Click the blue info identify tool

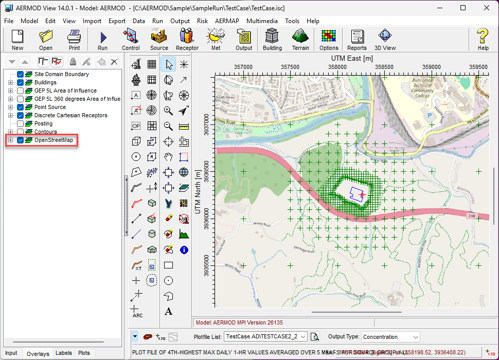184,249
